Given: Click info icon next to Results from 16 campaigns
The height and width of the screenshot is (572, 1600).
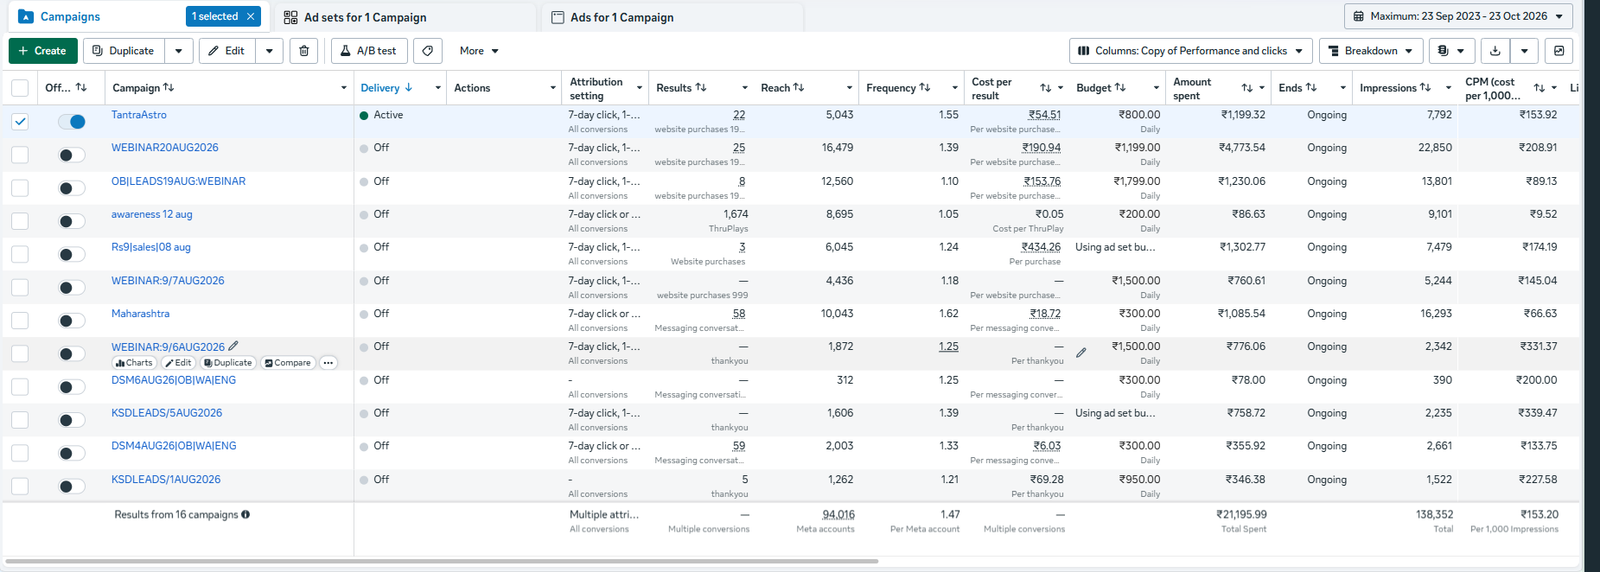Looking at the screenshot, I should [x=245, y=515].
